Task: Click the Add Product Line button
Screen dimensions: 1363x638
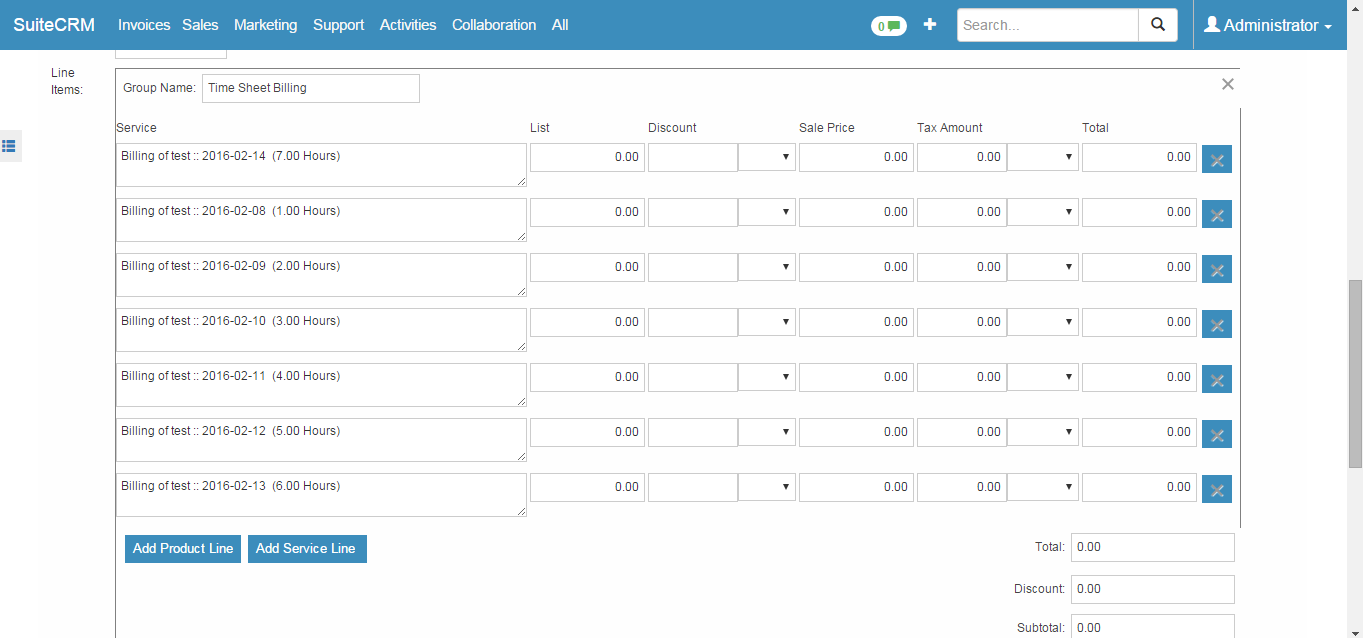Action: pyautogui.click(x=182, y=548)
